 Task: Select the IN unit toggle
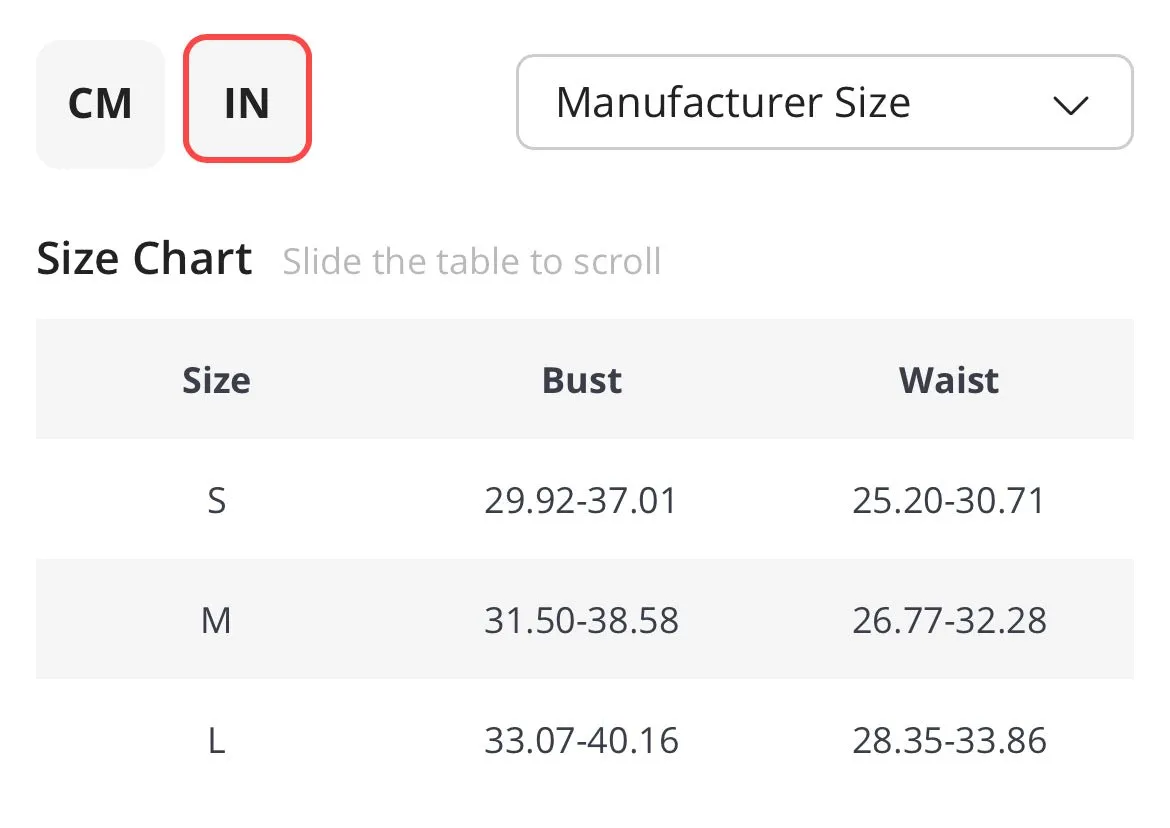(247, 98)
